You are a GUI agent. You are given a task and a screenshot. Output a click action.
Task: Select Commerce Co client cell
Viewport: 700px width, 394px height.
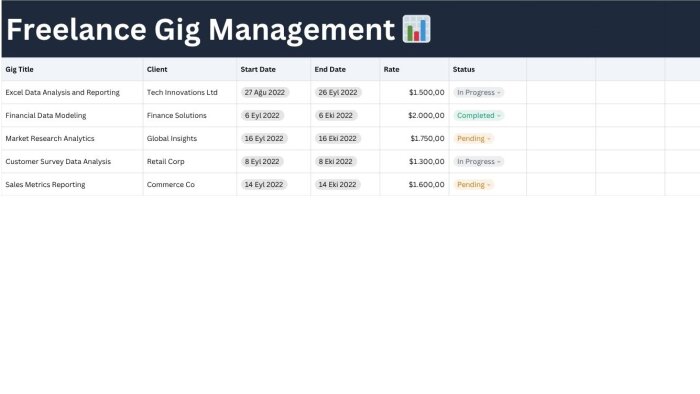pos(190,185)
